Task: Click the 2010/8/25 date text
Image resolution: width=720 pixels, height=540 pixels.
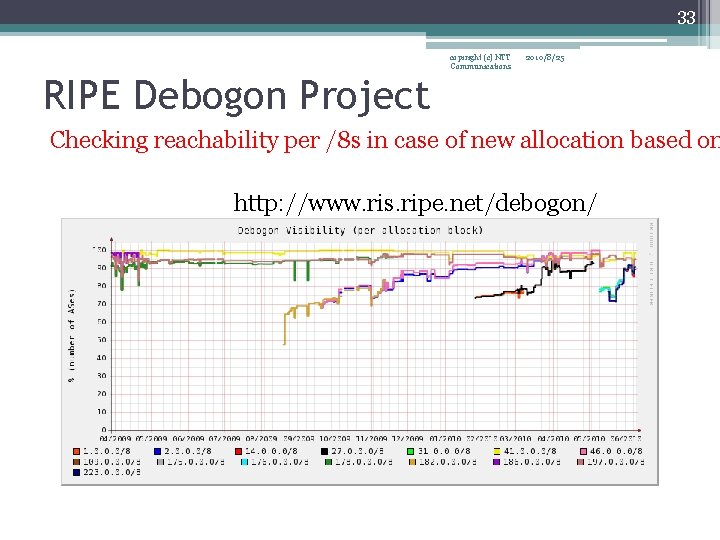Action: 545,57
